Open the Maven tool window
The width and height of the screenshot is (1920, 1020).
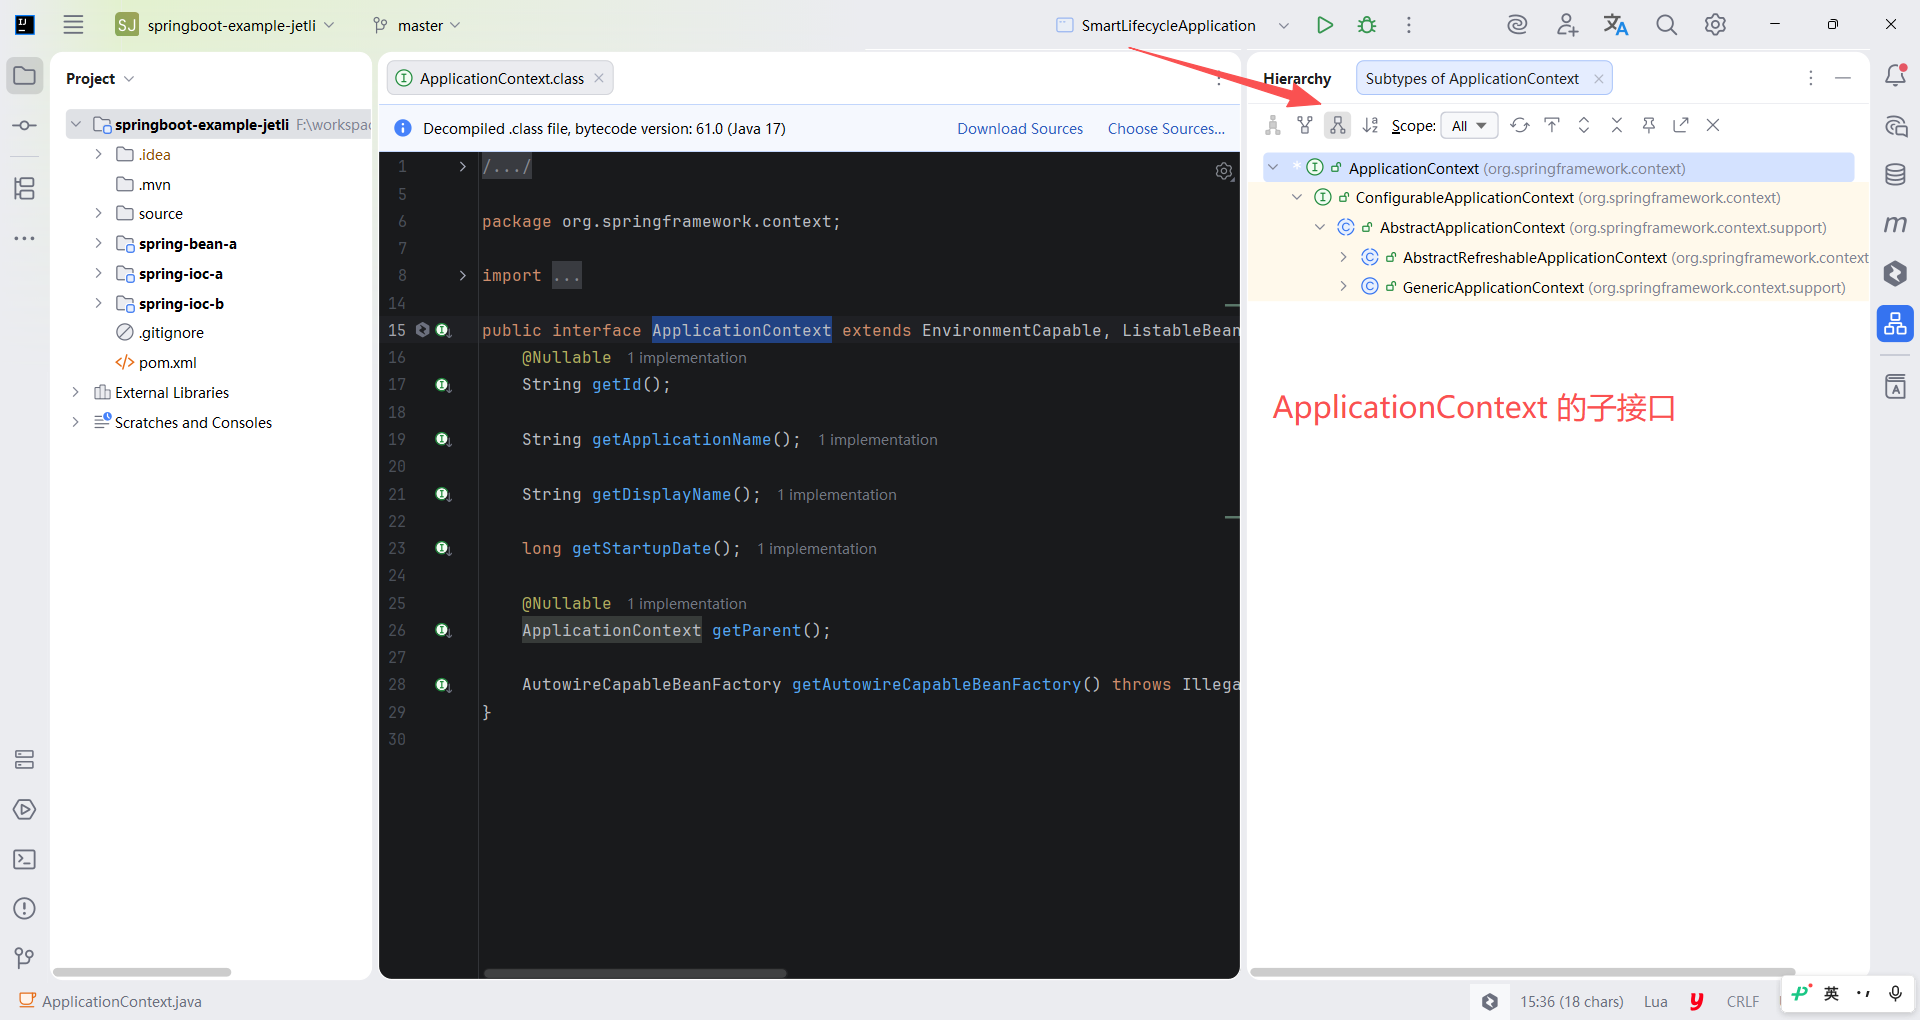point(1895,224)
